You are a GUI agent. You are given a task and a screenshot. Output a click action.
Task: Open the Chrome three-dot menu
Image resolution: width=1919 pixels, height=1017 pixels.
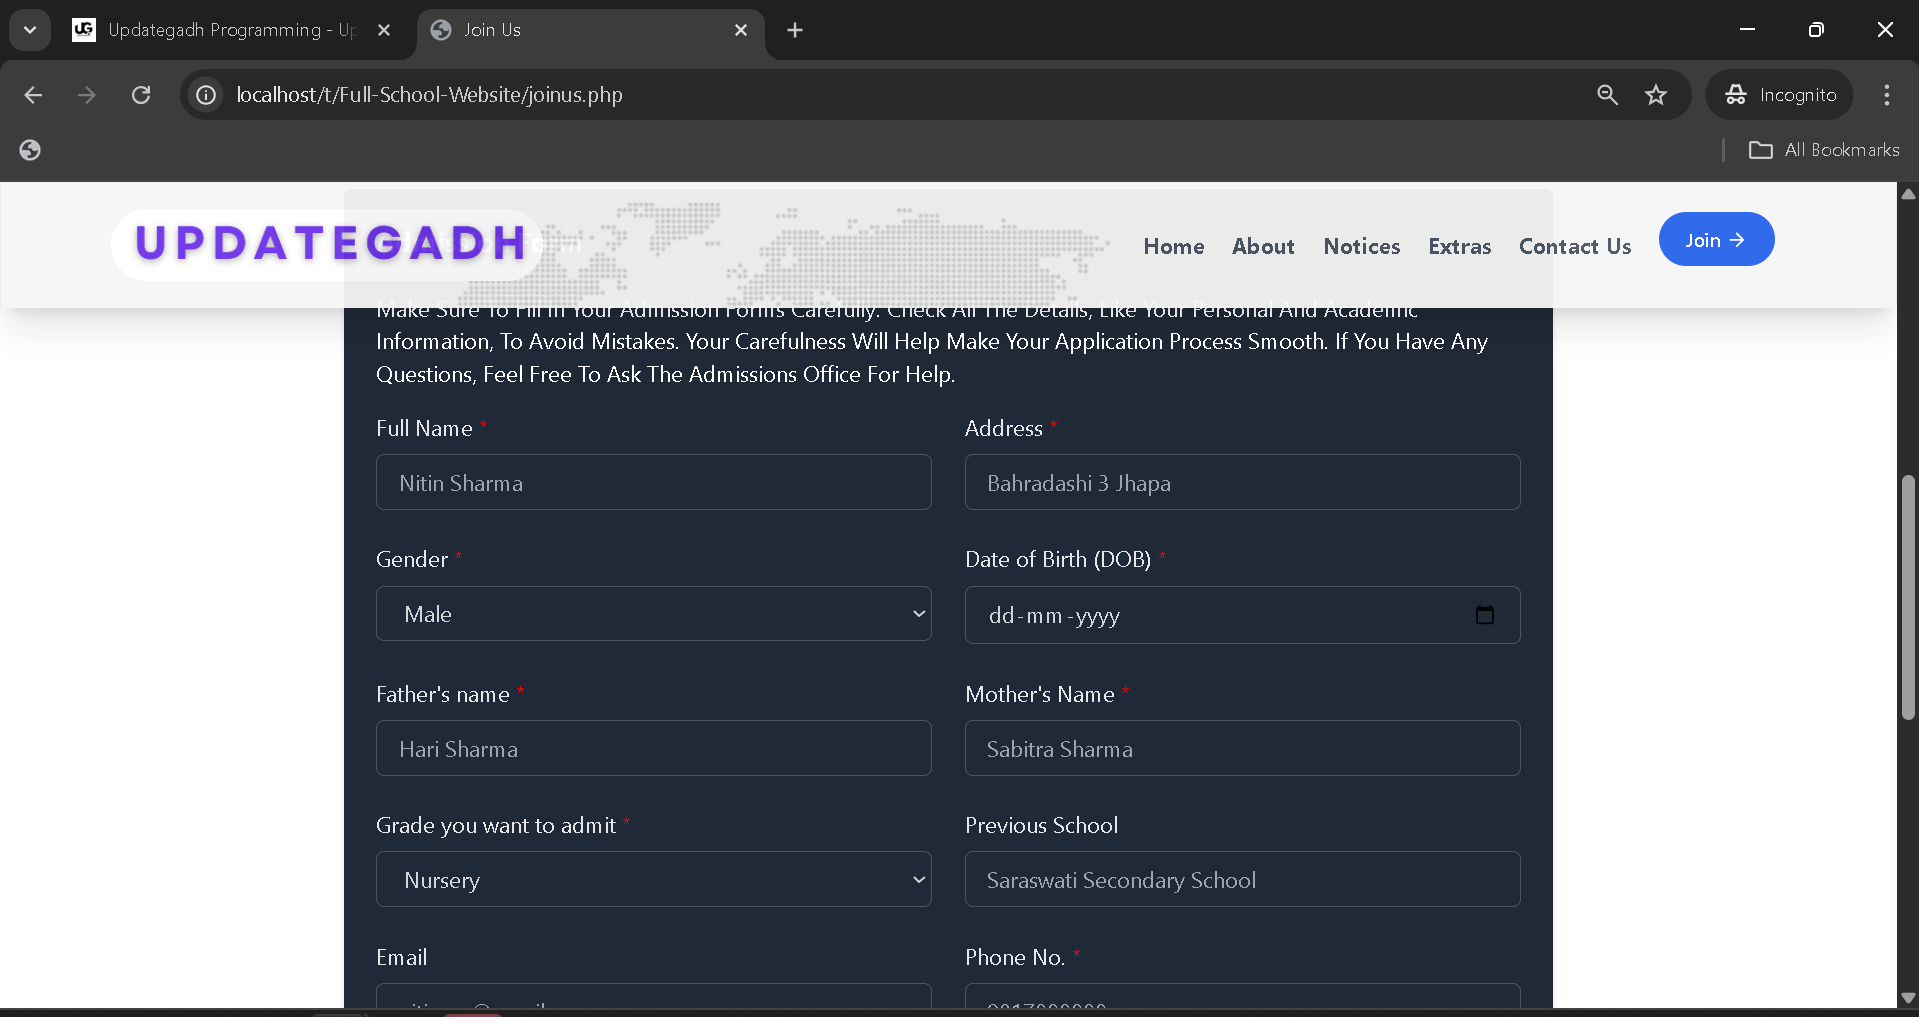(1886, 95)
